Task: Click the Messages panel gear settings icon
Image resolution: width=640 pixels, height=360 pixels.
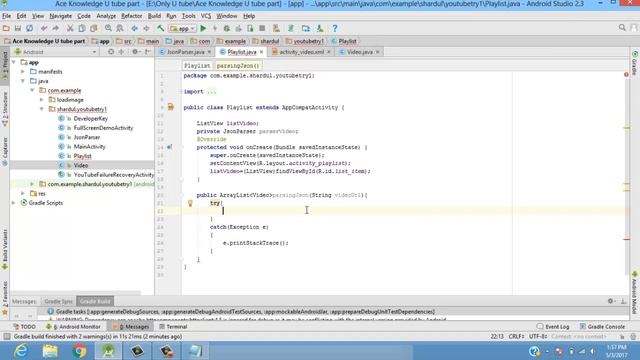Action: pos(611,301)
